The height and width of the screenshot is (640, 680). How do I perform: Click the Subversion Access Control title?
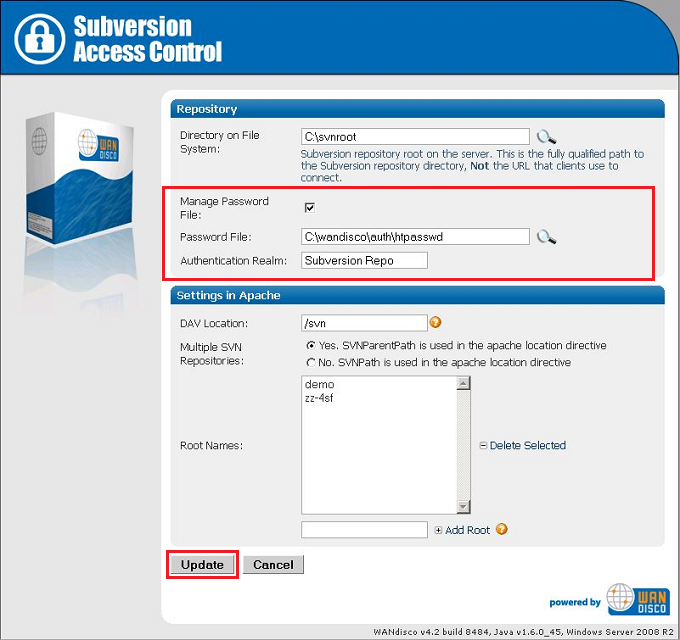pyautogui.click(x=147, y=39)
